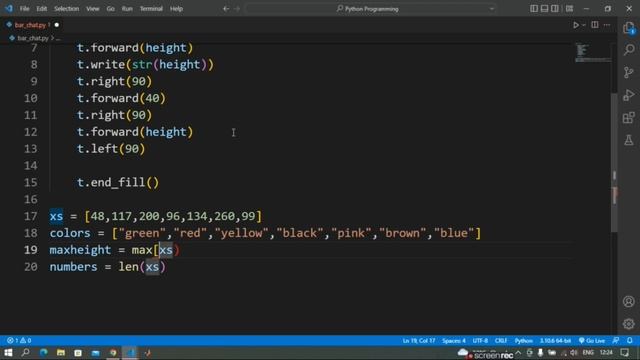Open File Explorer from the taskbar
The width and height of the screenshot is (640, 360).
pos(61,353)
